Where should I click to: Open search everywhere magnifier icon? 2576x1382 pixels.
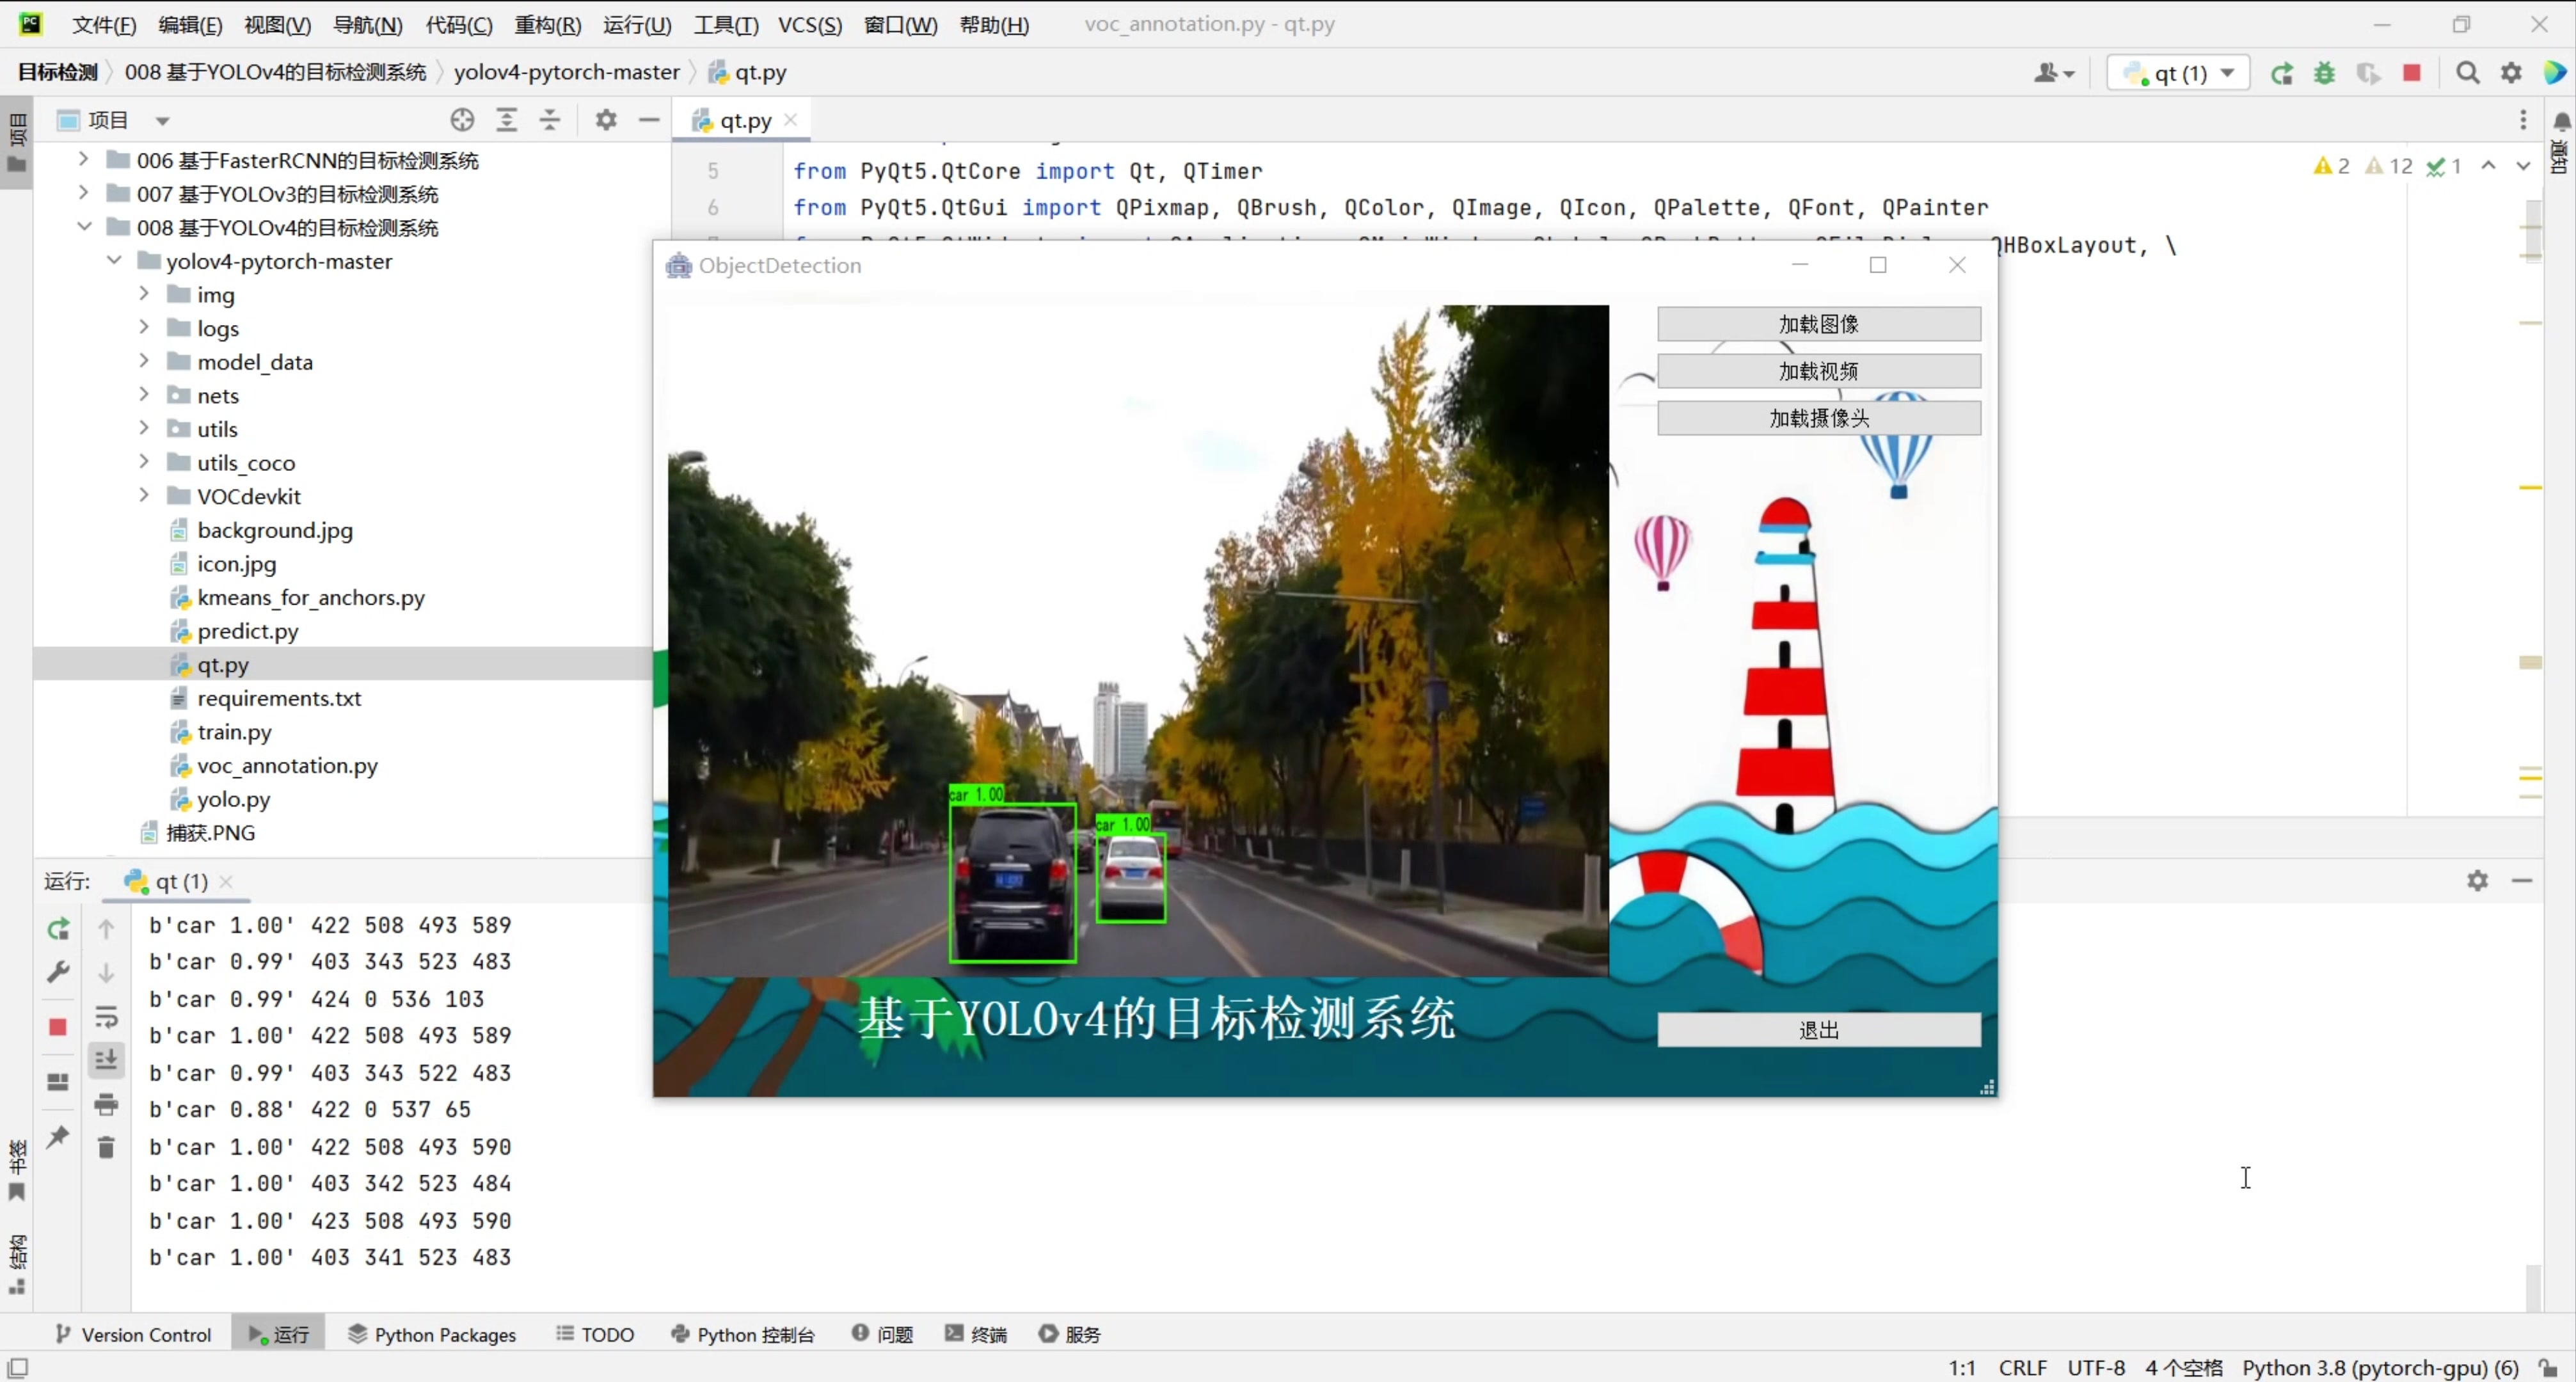point(2467,73)
